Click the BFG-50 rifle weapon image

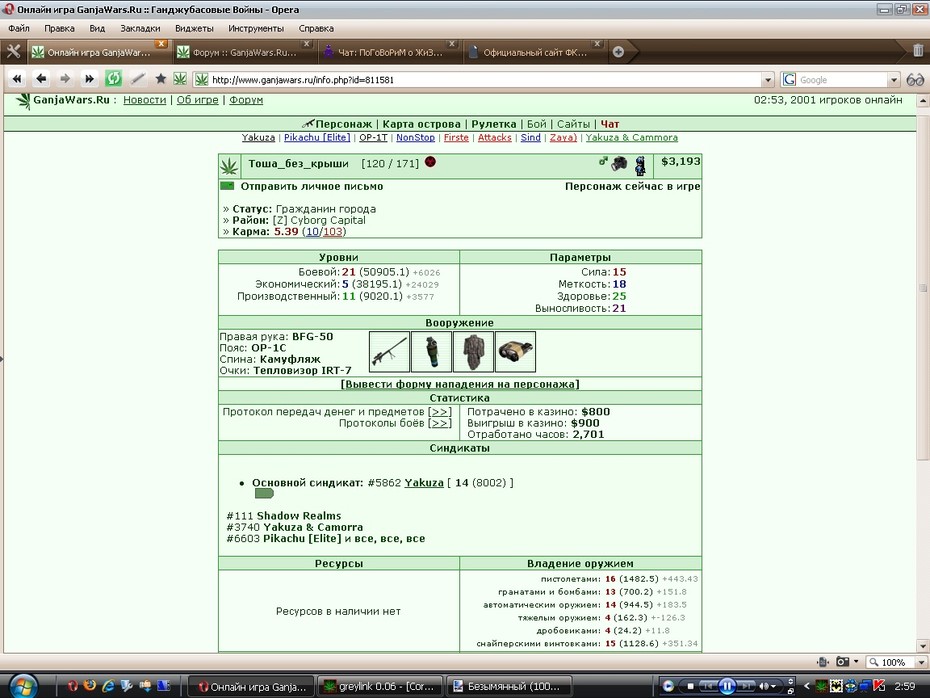click(x=389, y=352)
